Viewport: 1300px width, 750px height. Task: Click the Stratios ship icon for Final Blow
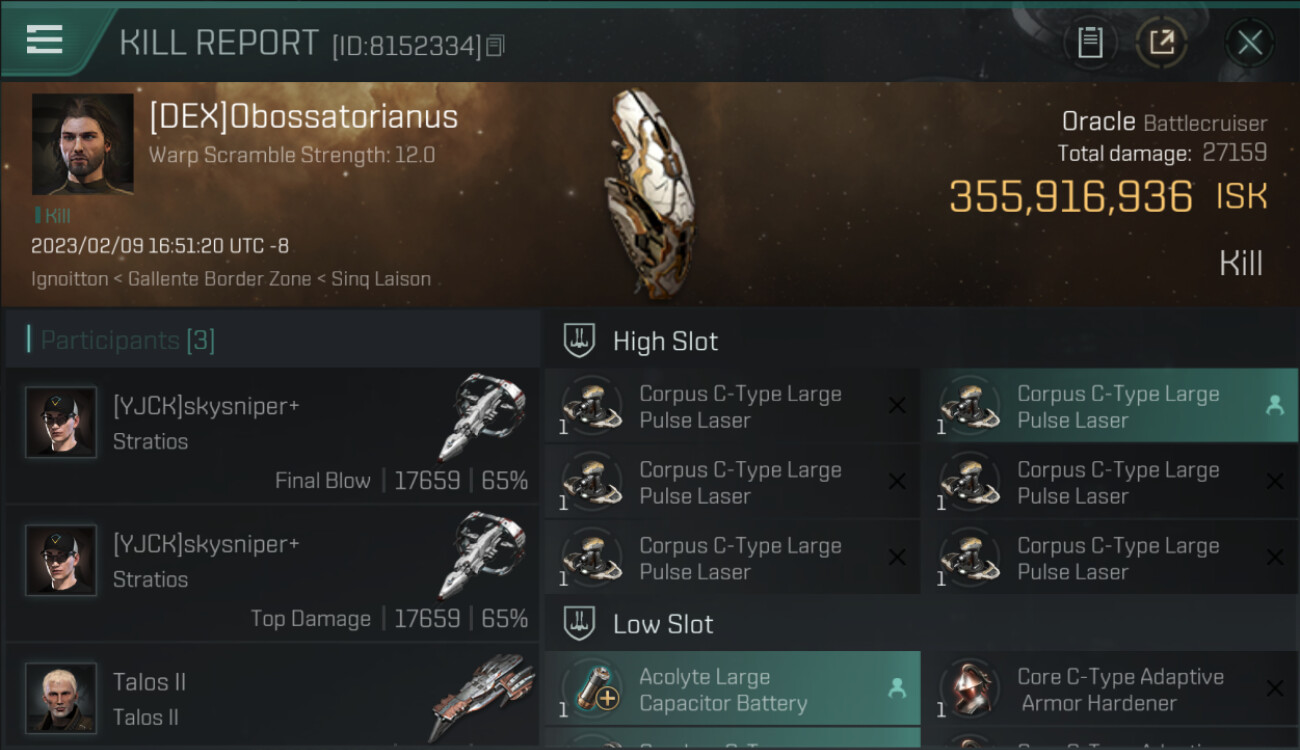pos(482,416)
